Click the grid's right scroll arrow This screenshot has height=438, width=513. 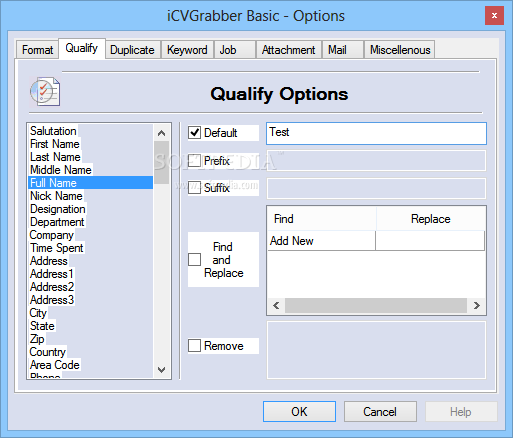[x=477, y=305]
